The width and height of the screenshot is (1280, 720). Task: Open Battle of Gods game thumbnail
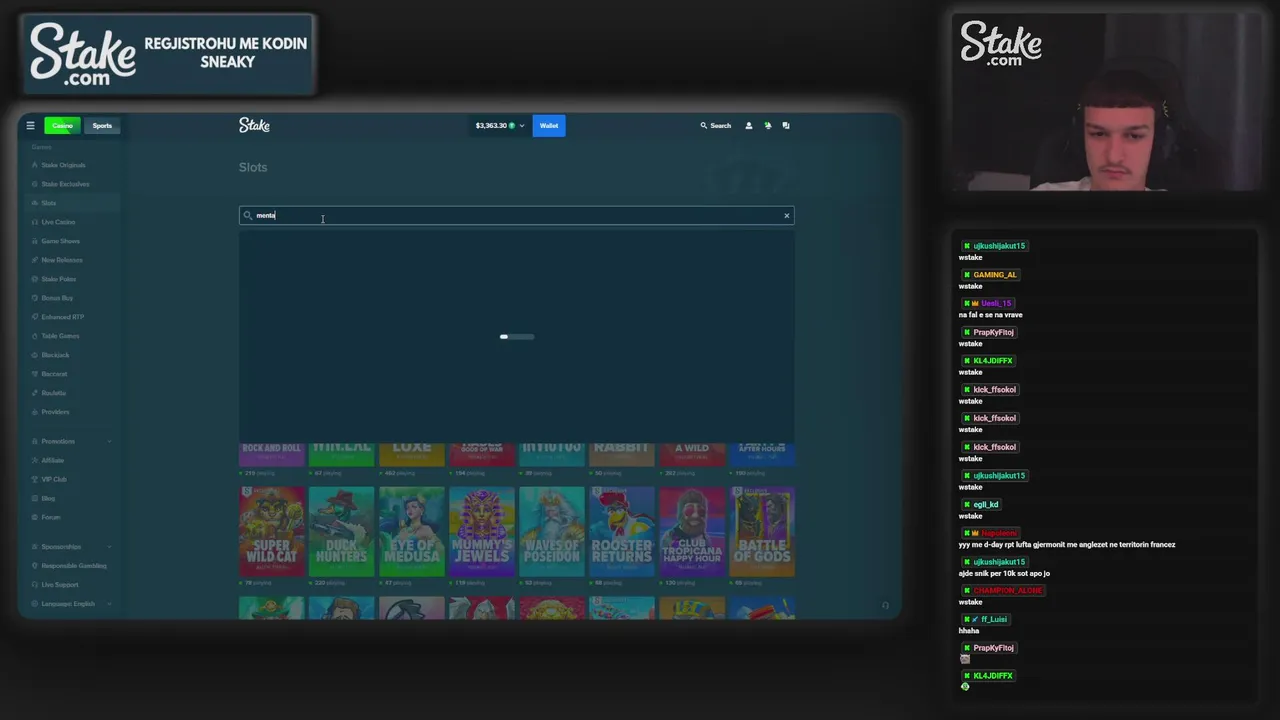point(762,532)
